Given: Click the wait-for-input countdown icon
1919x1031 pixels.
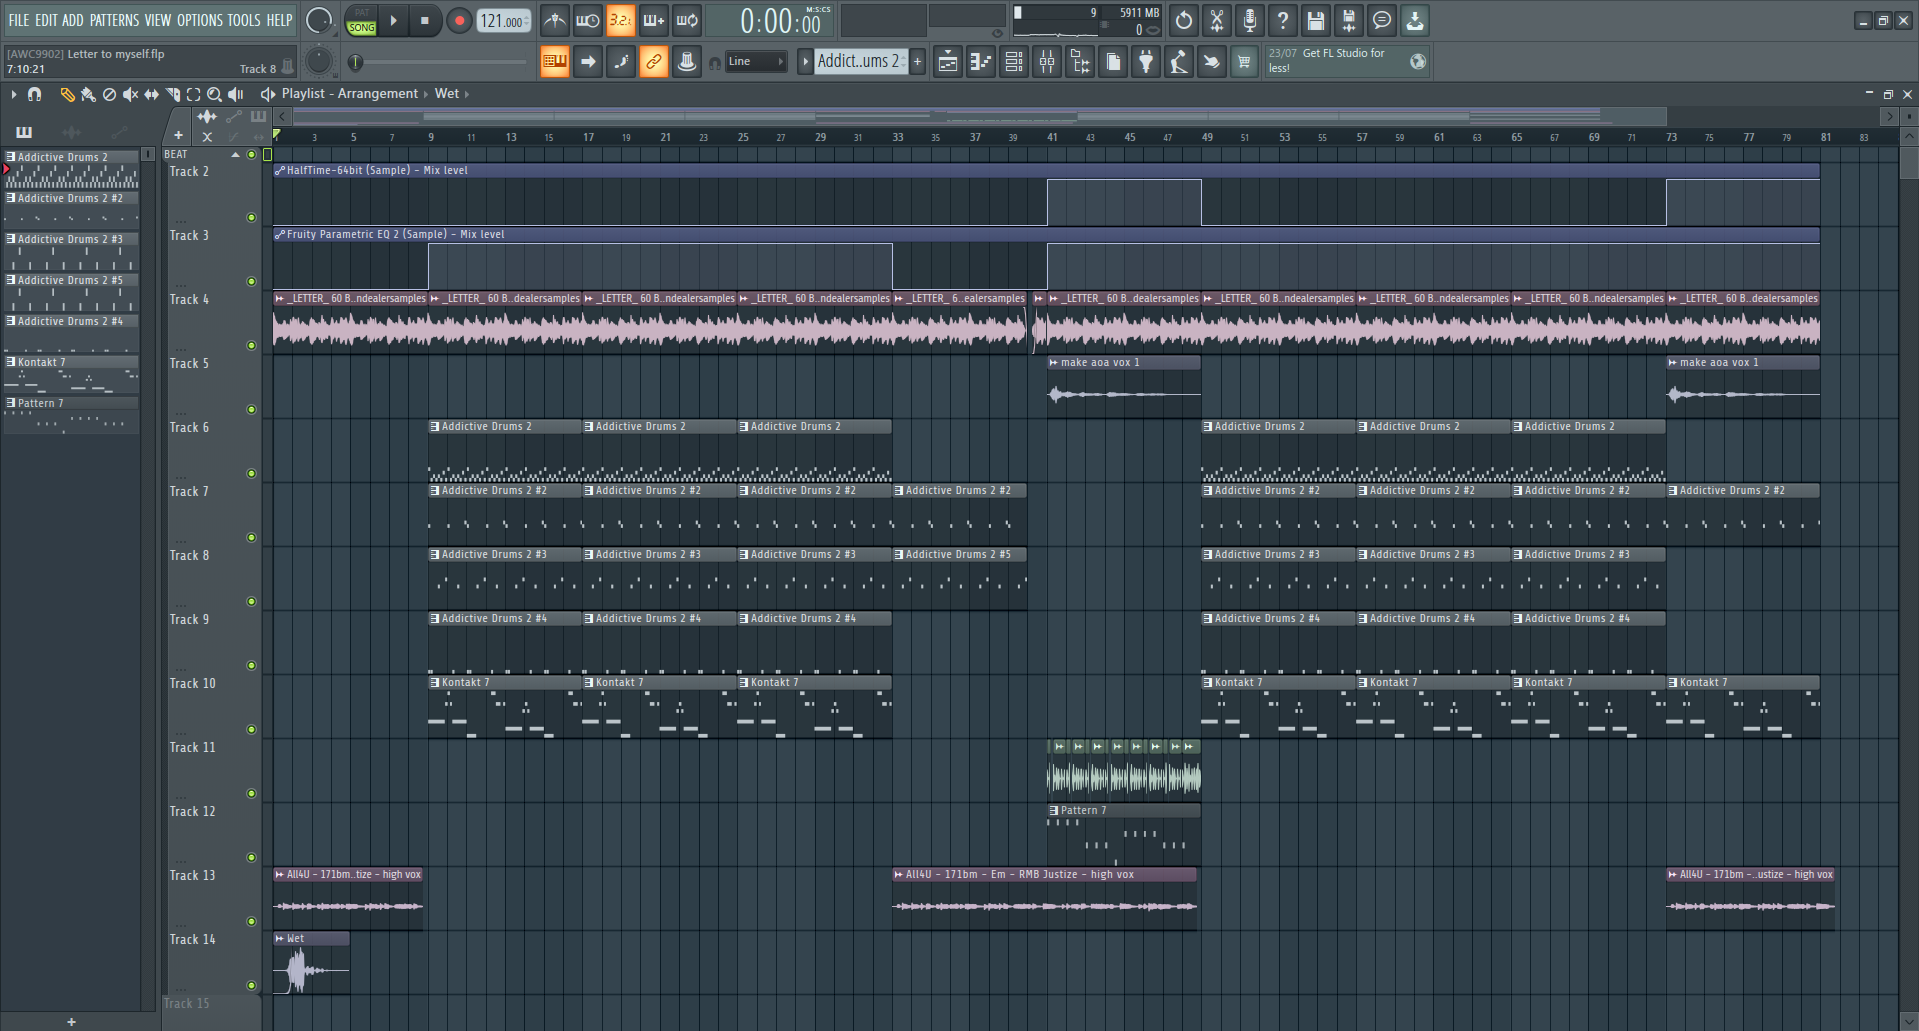Looking at the screenshot, I should coord(588,20).
